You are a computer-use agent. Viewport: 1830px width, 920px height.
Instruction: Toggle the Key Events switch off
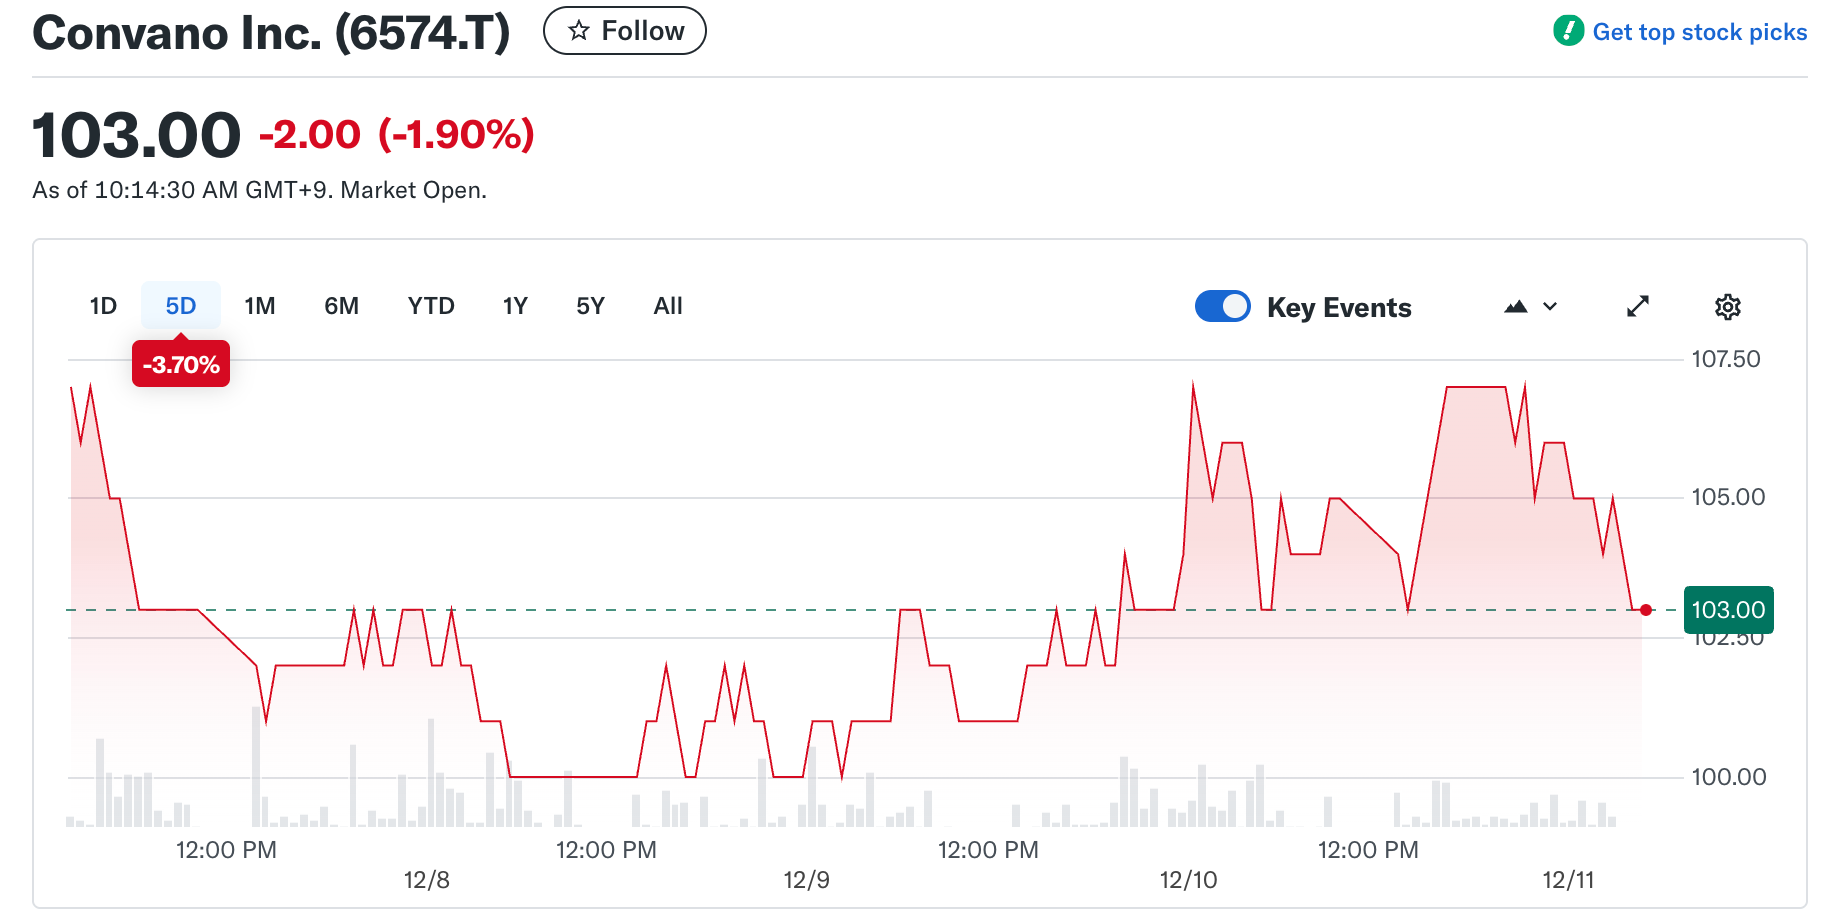pos(1222,306)
